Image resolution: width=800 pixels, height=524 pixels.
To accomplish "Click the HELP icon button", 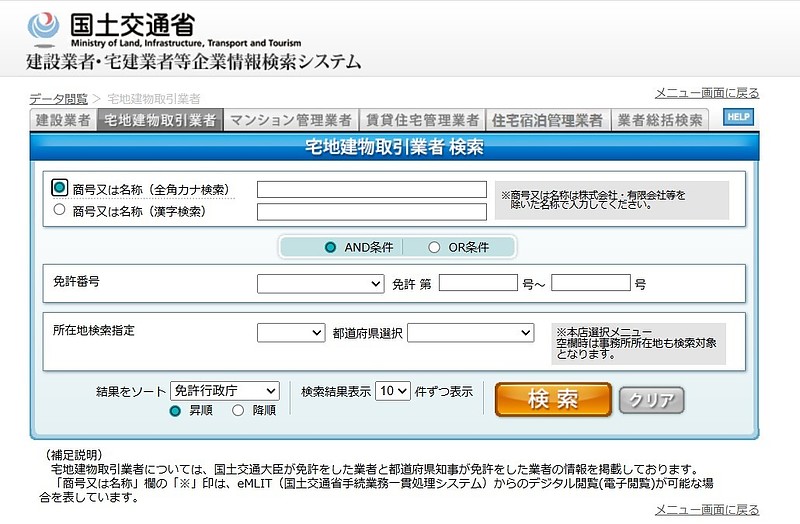I will (x=738, y=118).
